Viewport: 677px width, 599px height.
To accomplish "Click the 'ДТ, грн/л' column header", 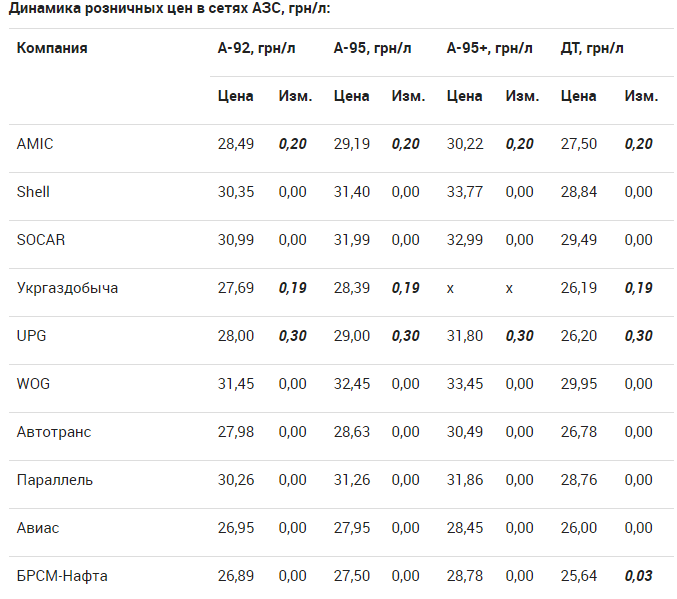I will coord(592,48).
